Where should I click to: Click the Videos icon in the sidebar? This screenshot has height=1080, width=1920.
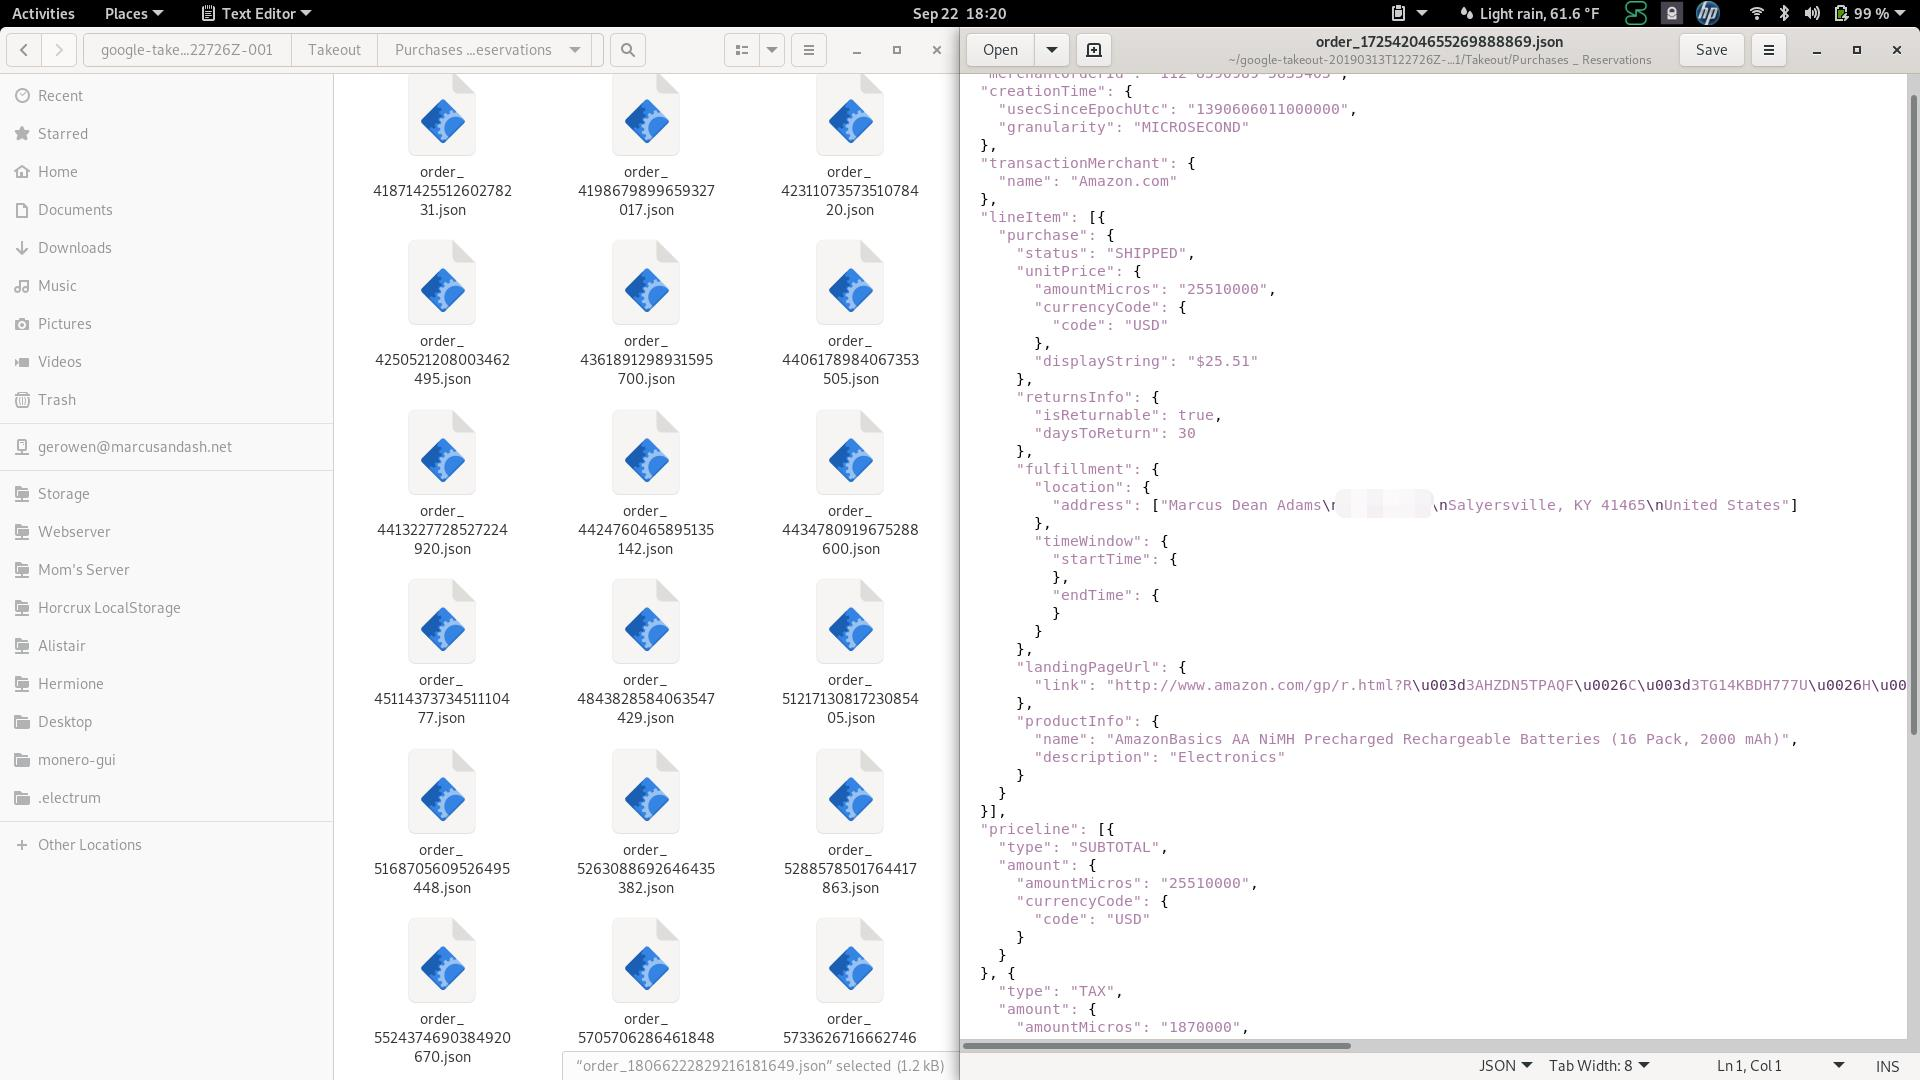21,361
